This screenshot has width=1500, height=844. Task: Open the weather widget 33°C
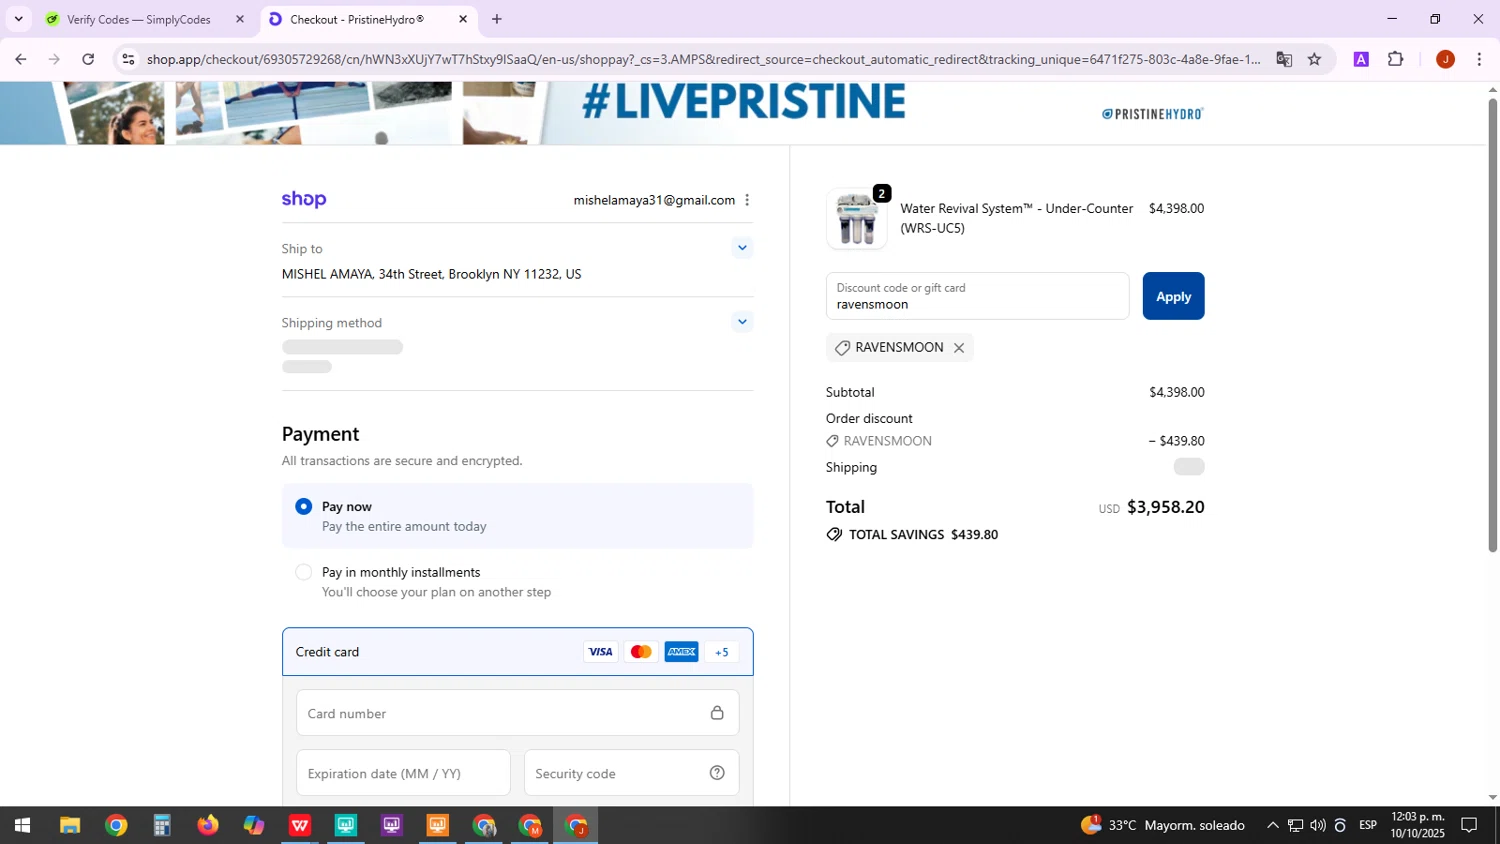point(1163,826)
